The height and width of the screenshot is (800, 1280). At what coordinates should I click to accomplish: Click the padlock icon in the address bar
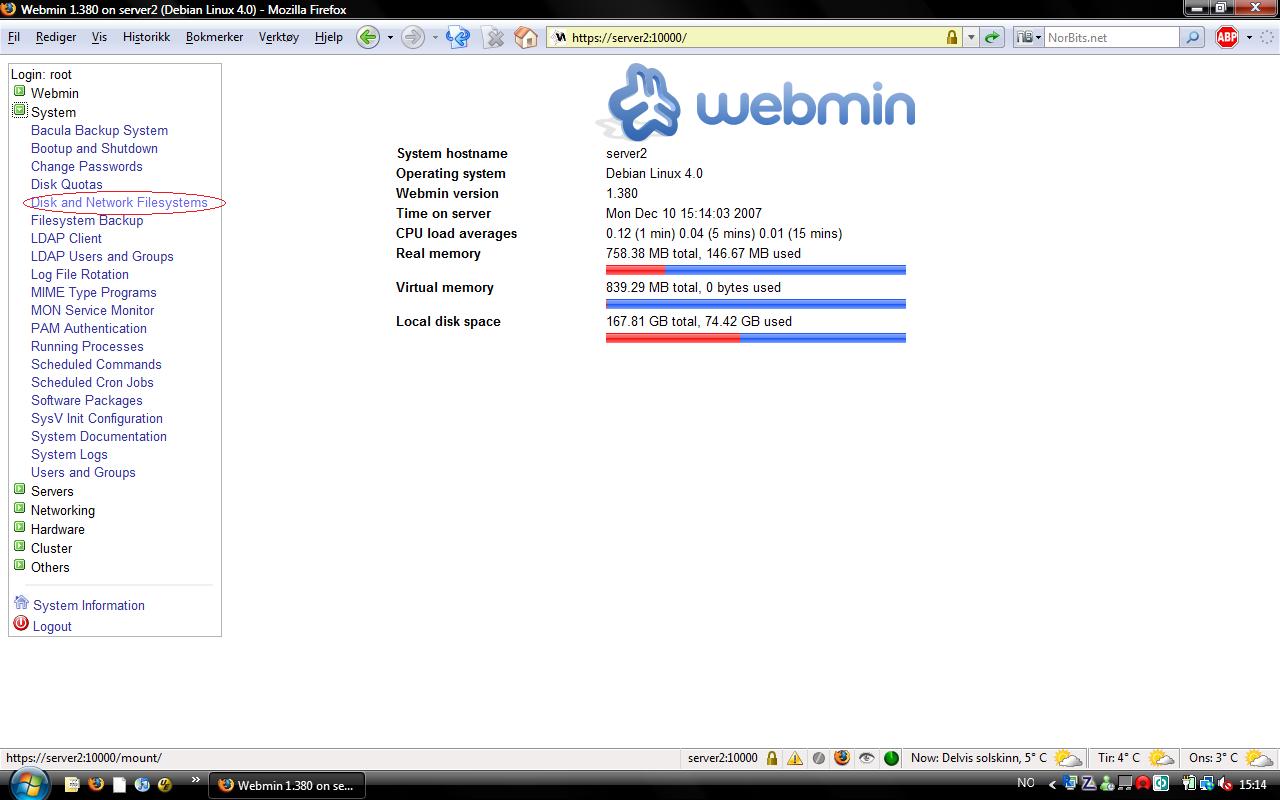(x=952, y=37)
